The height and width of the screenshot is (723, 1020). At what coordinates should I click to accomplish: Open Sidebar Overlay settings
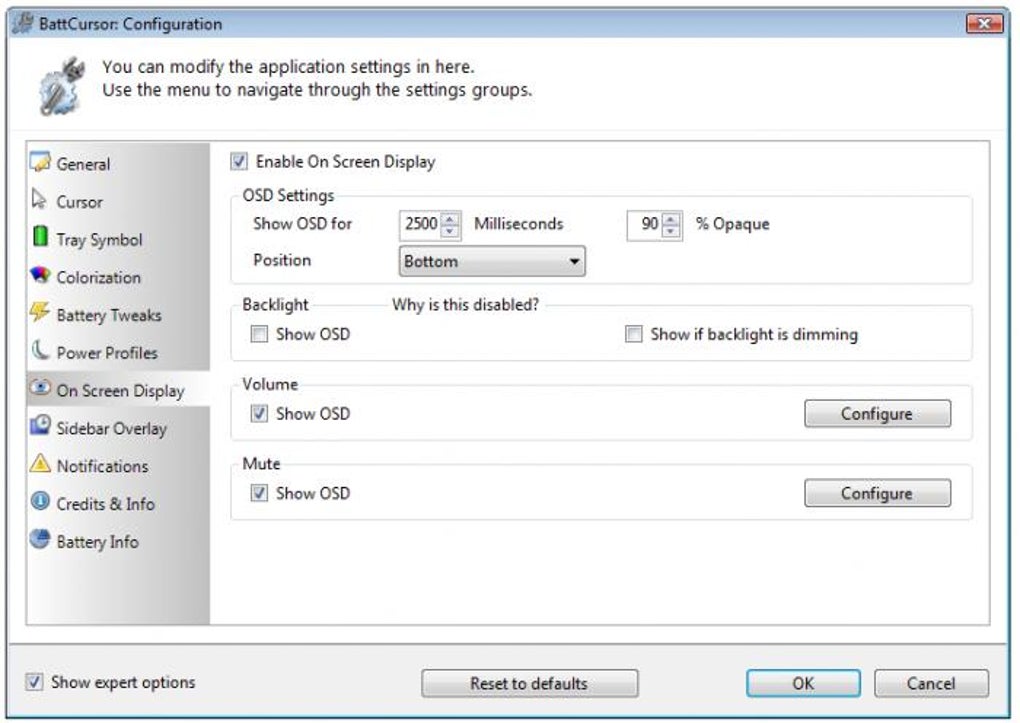pyautogui.click(x=118, y=428)
